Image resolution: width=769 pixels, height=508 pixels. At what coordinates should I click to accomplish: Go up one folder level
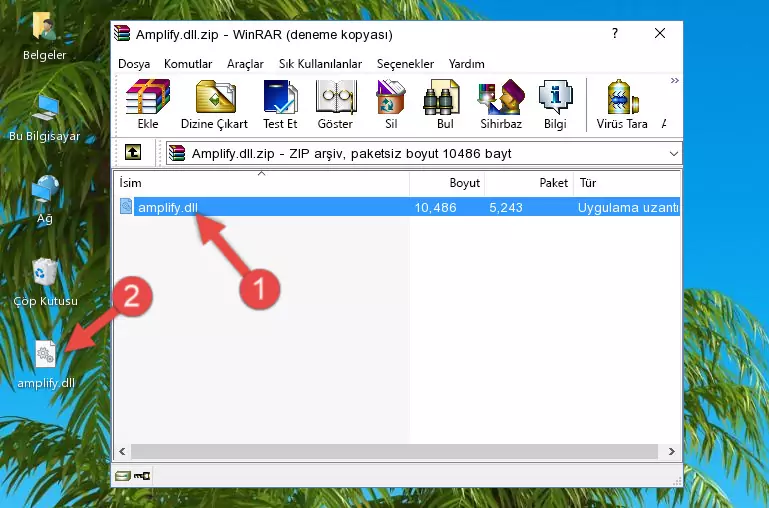click(133, 152)
